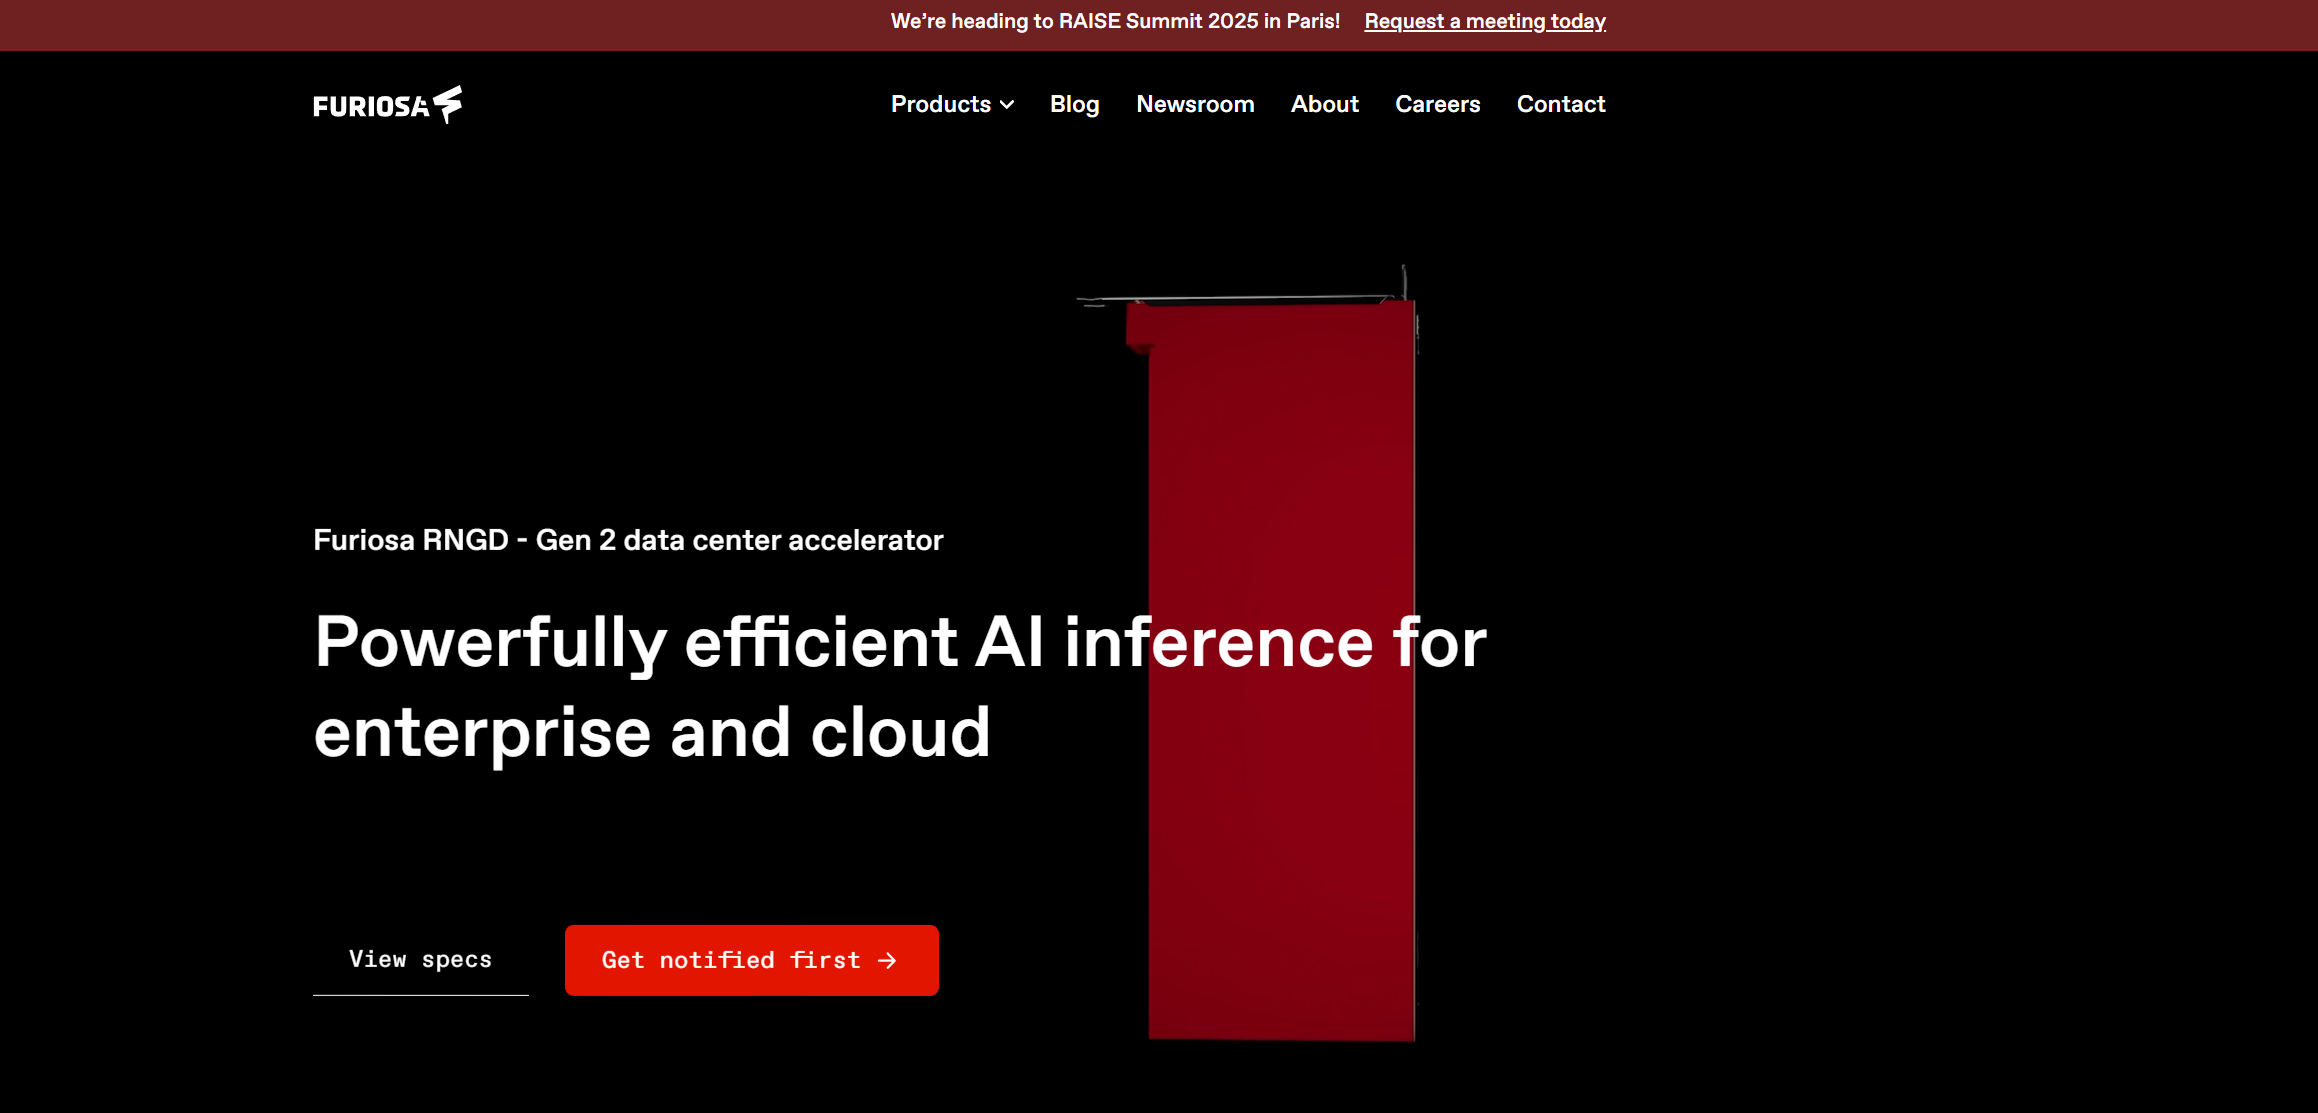Click the enterprise and cloud headline line
The image size is (2318, 1113).
coord(652,733)
